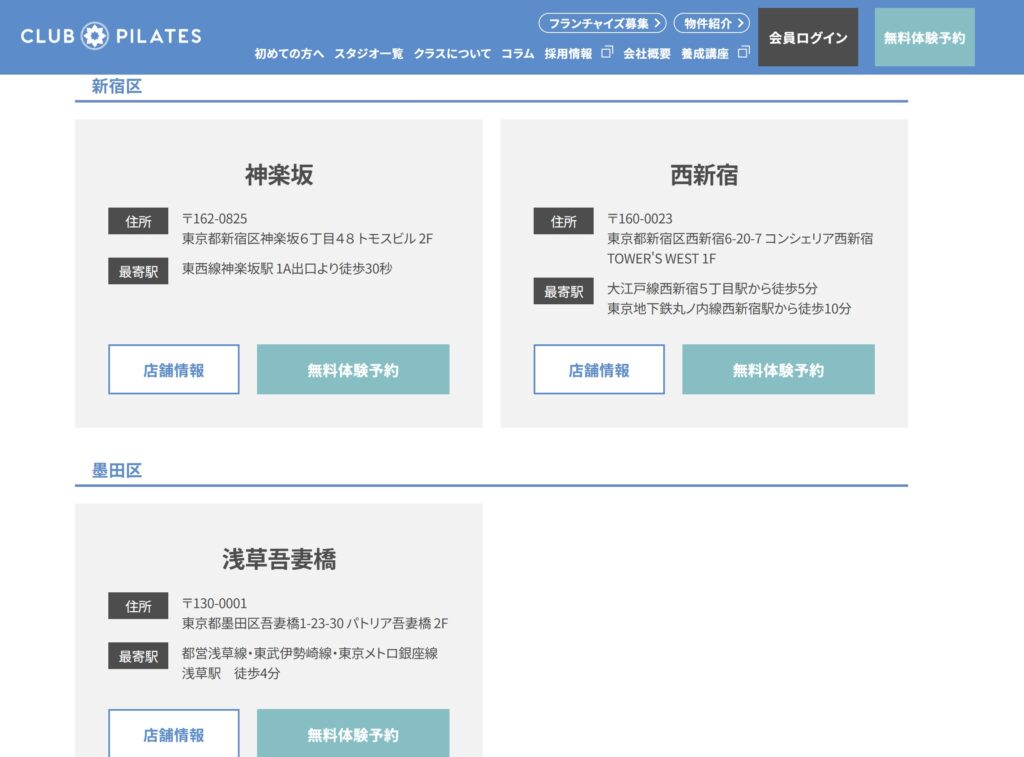Open 店舗情報 for 神楽坂 studio
This screenshot has height=757, width=1024.
click(174, 370)
